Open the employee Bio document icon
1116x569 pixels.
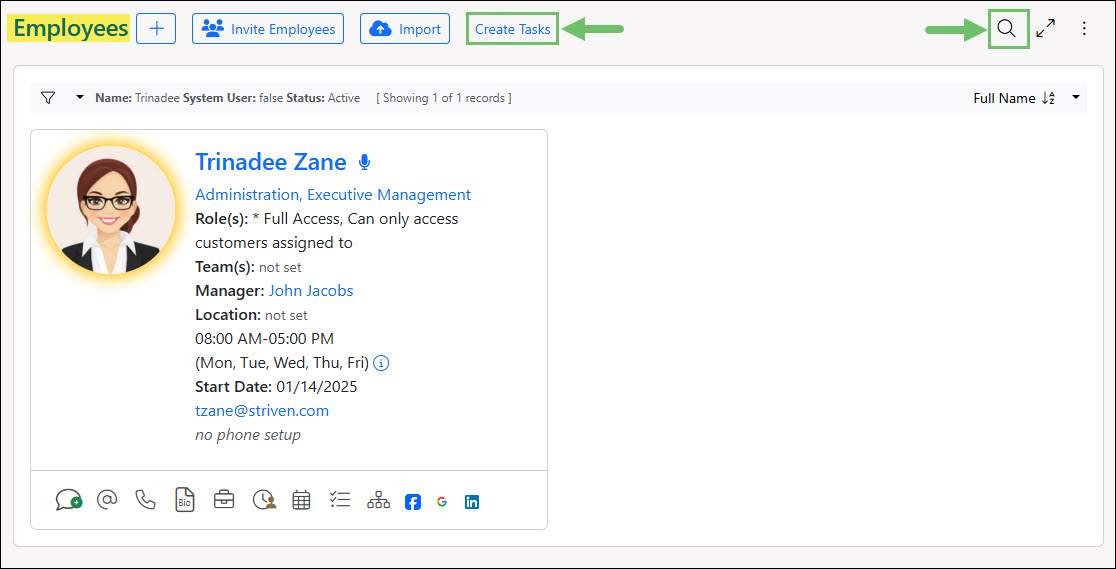pyautogui.click(x=184, y=500)
